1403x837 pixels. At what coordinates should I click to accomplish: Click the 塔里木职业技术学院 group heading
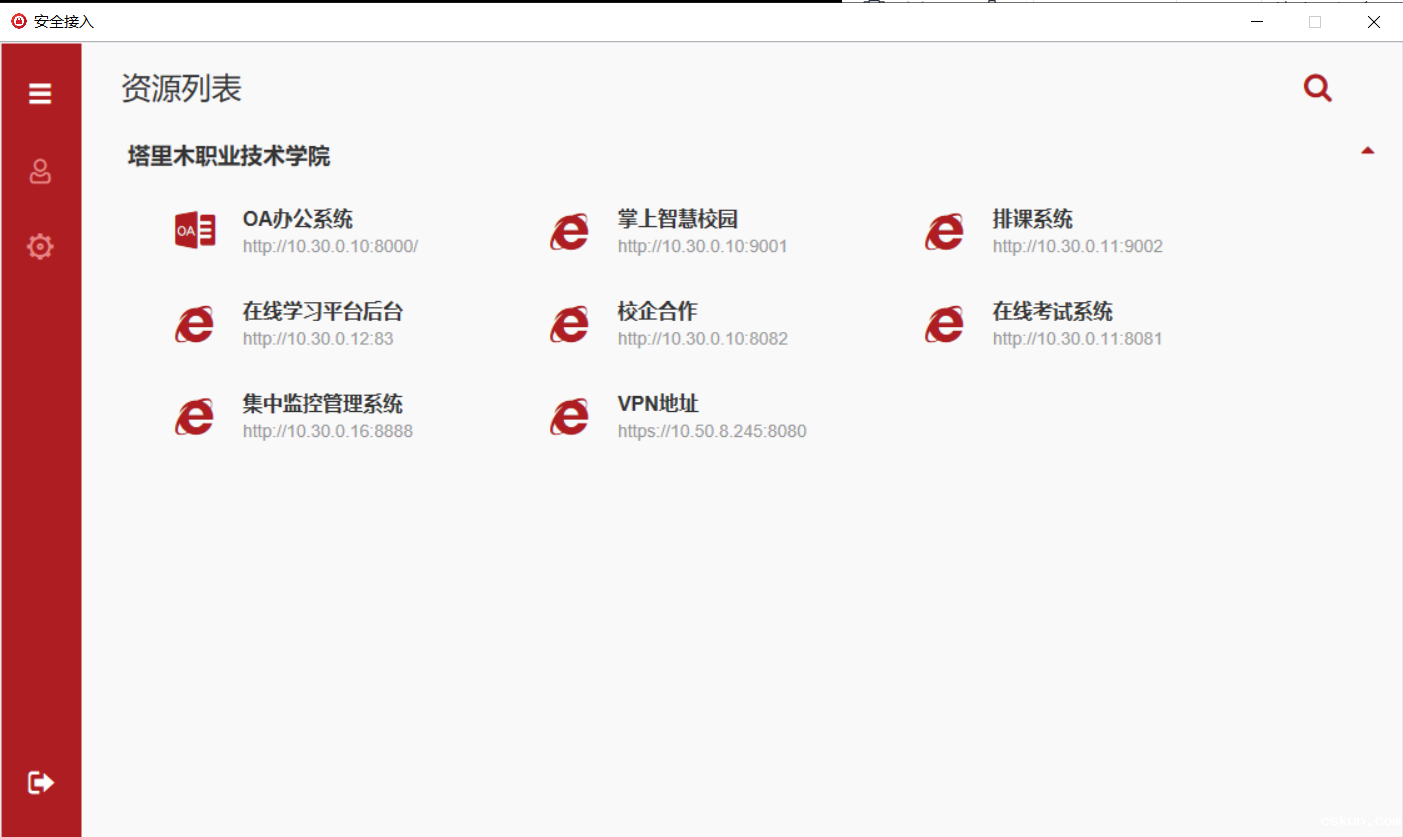coord(229,156)
